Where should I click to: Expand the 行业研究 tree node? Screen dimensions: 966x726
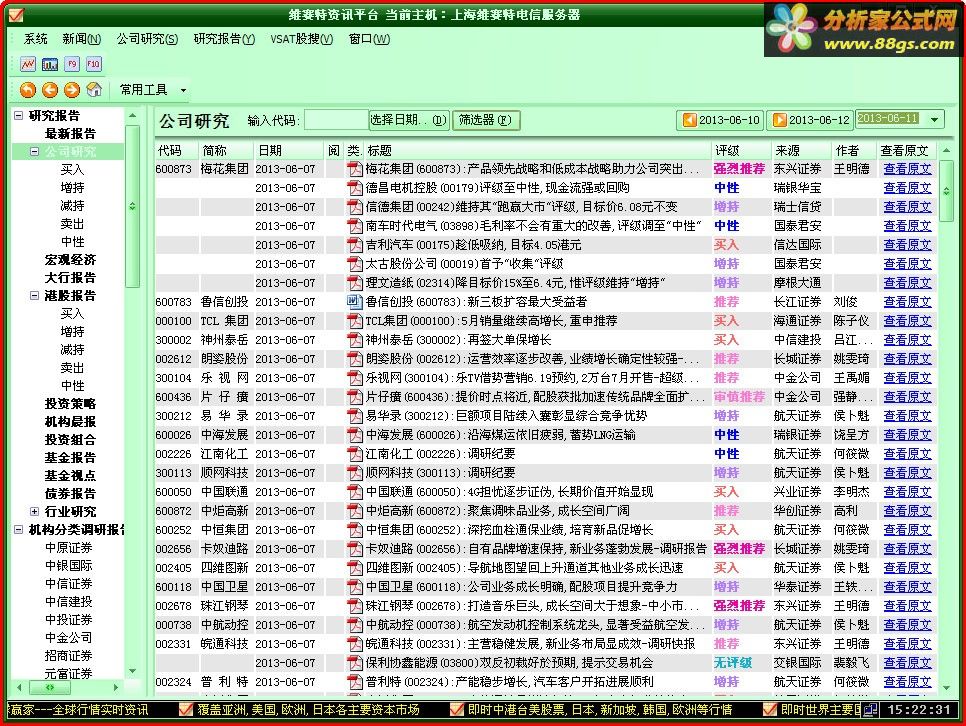tap(34, 511)
